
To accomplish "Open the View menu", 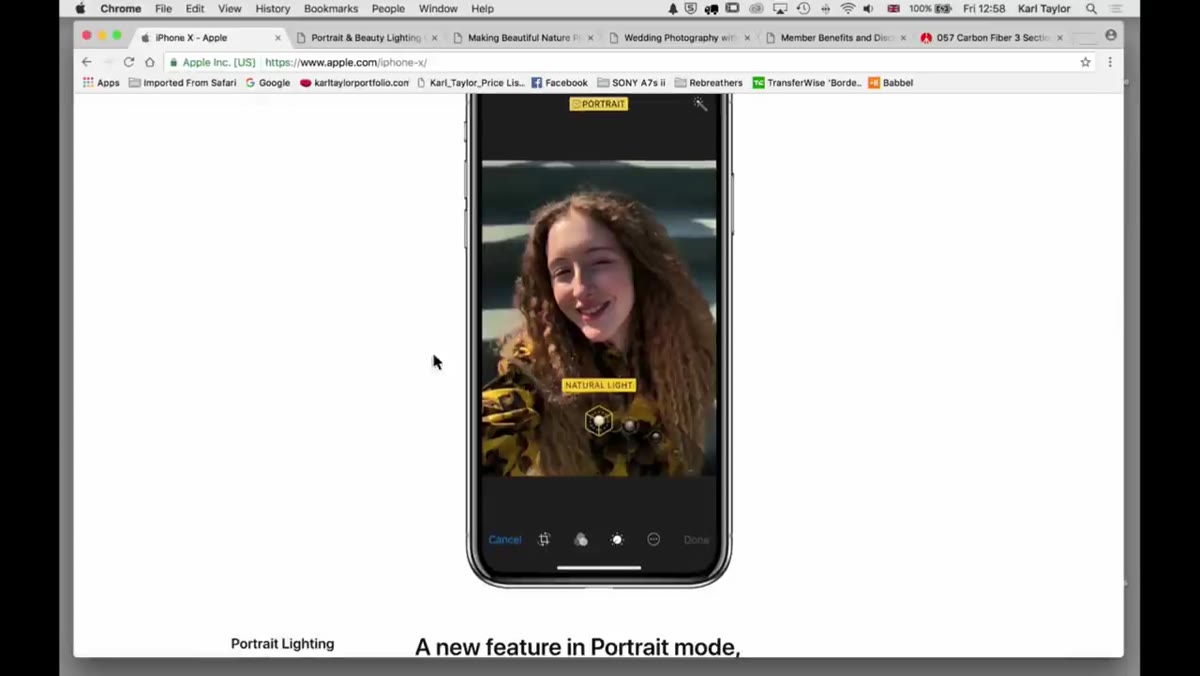I will [230, 9].
